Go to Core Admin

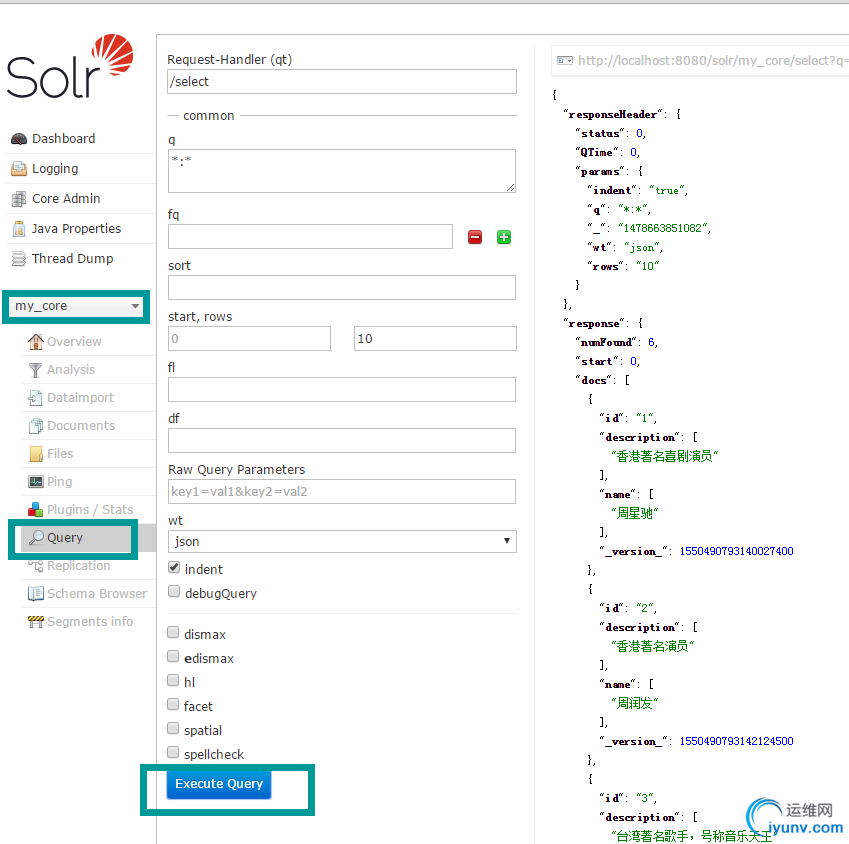(x=66, y=199)
